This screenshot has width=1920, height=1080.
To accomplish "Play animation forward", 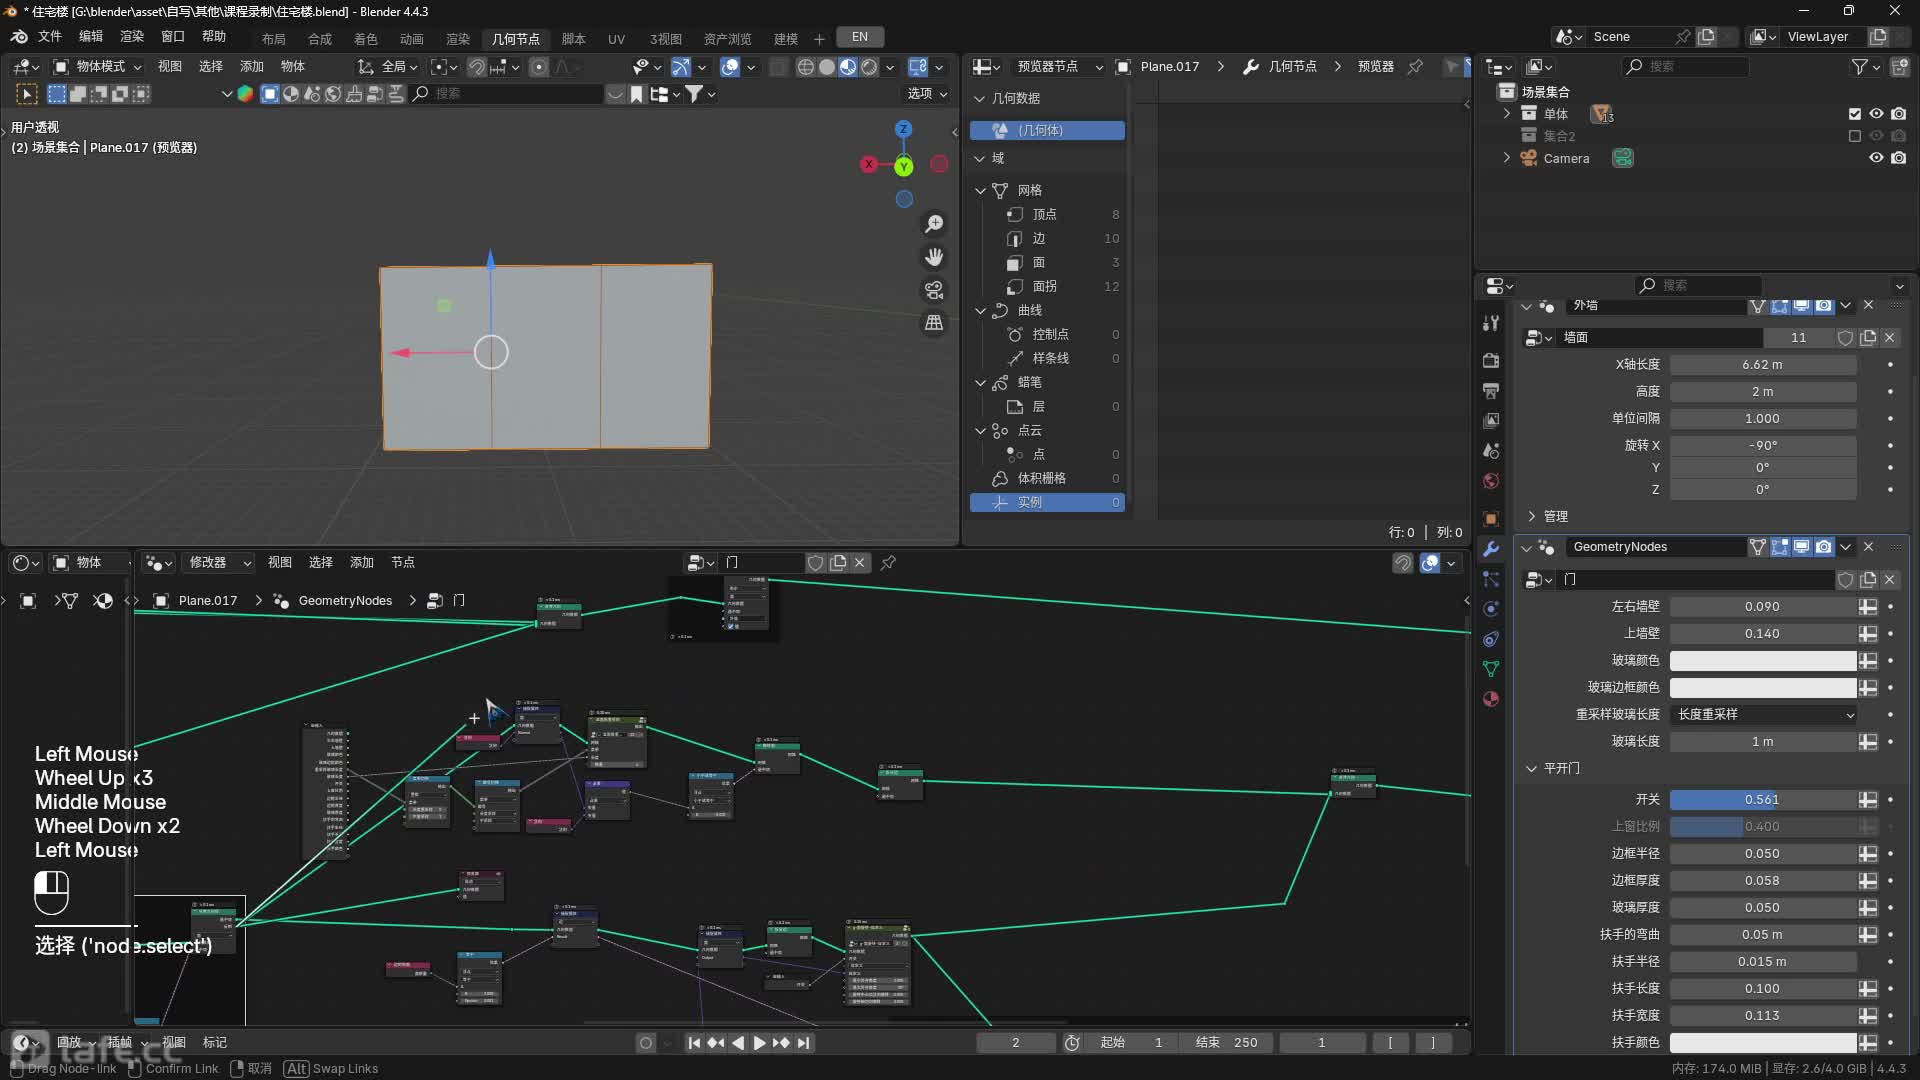I will (x=759, y=1043).
